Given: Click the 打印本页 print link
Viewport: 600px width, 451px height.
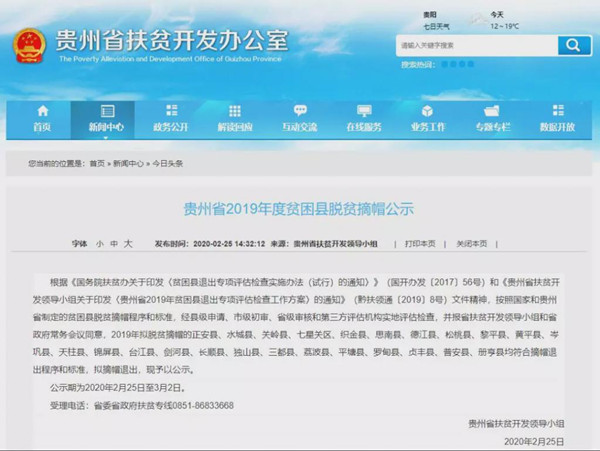Looking at the screenshot, I should coord(420,243).
